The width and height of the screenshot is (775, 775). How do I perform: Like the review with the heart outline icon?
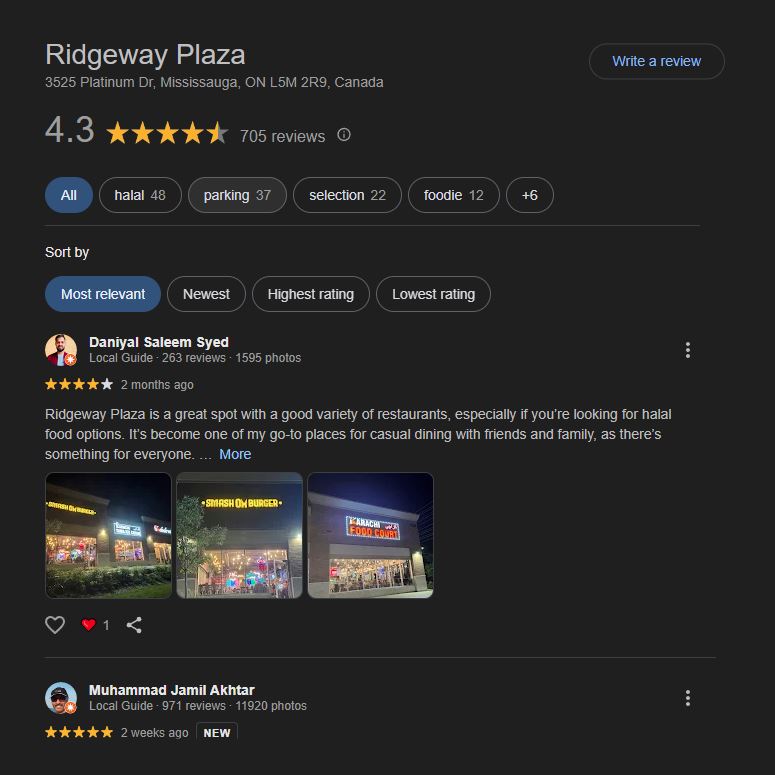[55, 625]
